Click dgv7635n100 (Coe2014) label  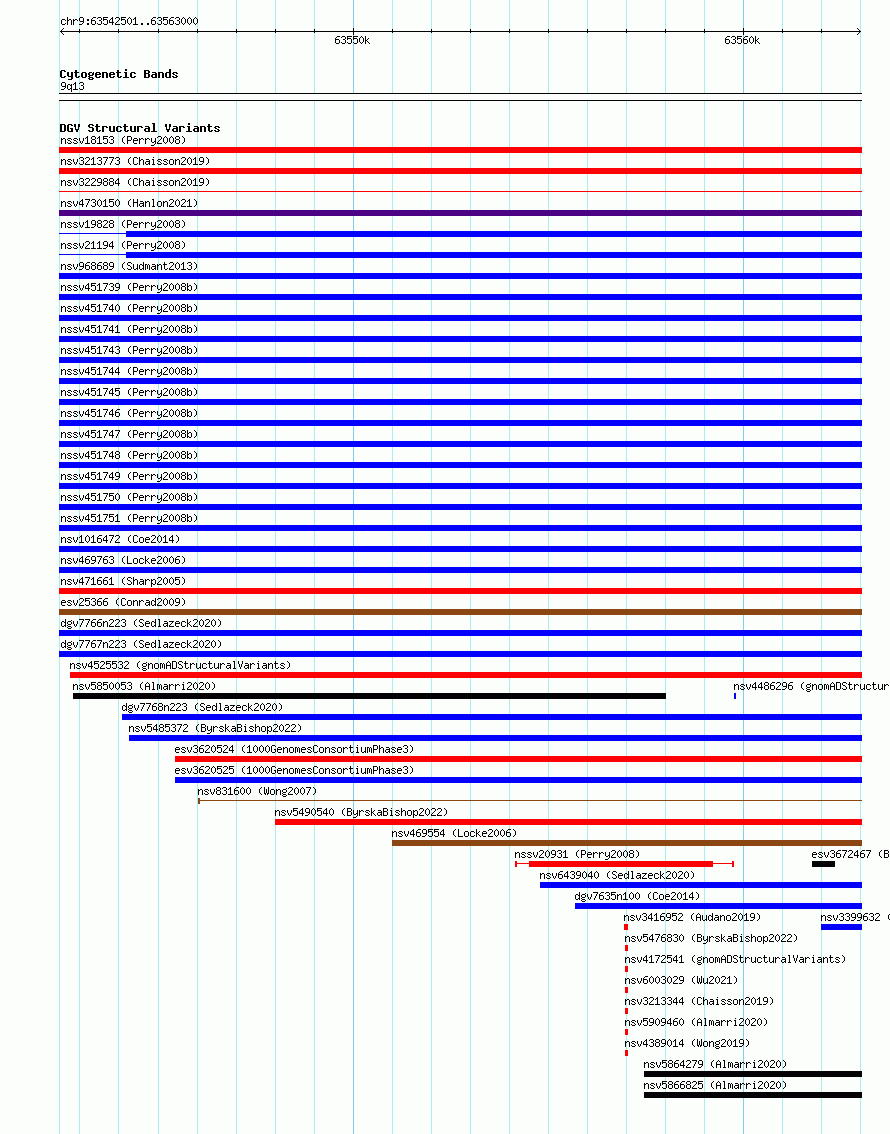(x=638, y=895)
